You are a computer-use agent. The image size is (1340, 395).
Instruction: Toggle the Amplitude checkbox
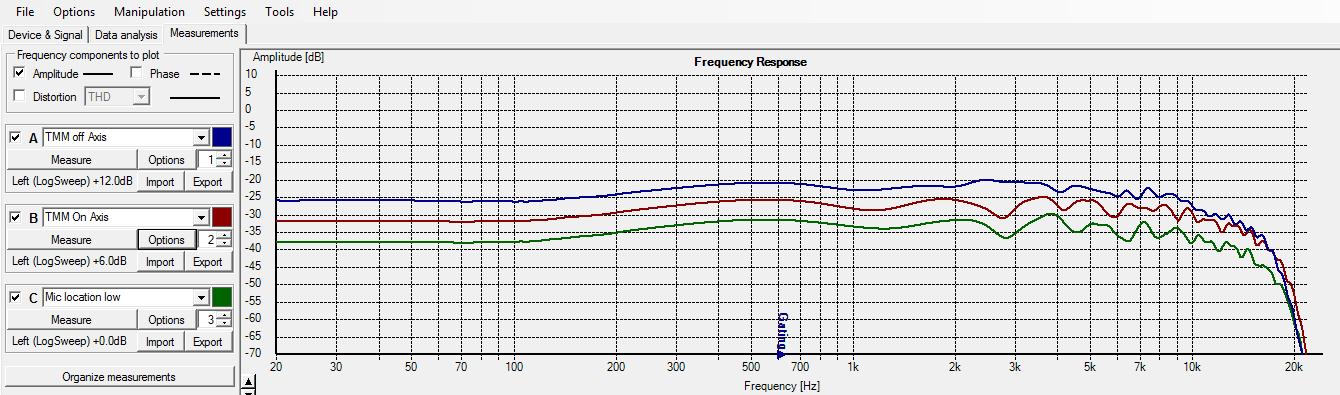(x=19, y=74)
